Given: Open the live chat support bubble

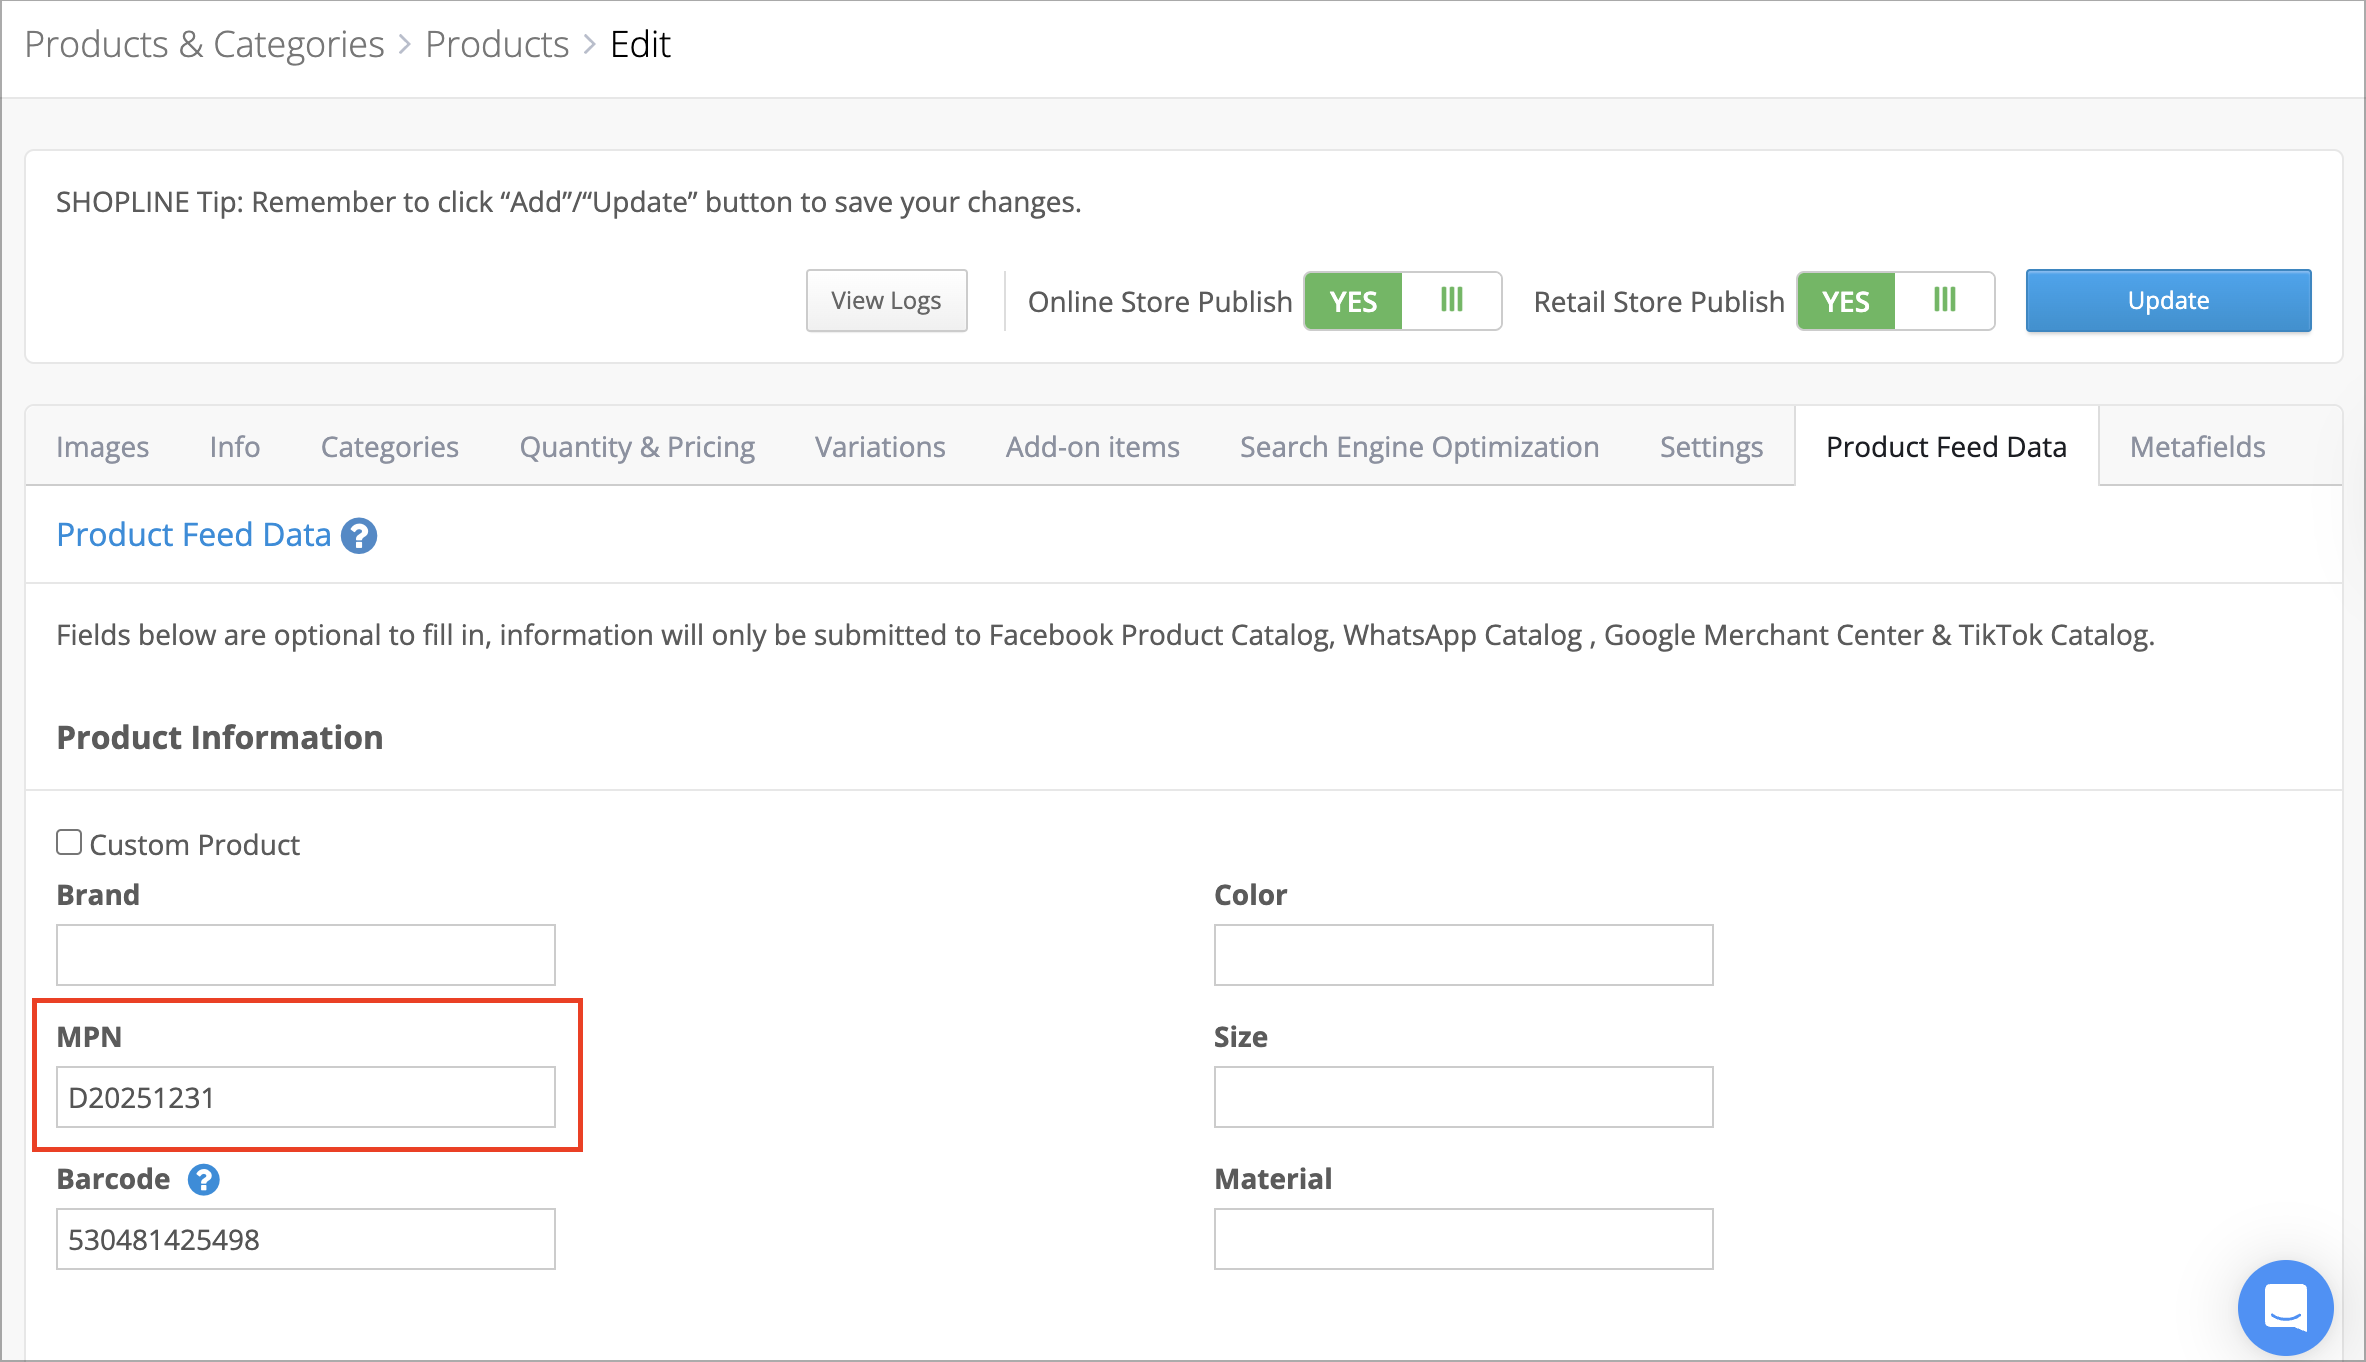Looking at the screenshot, I should point(2285,1307).
